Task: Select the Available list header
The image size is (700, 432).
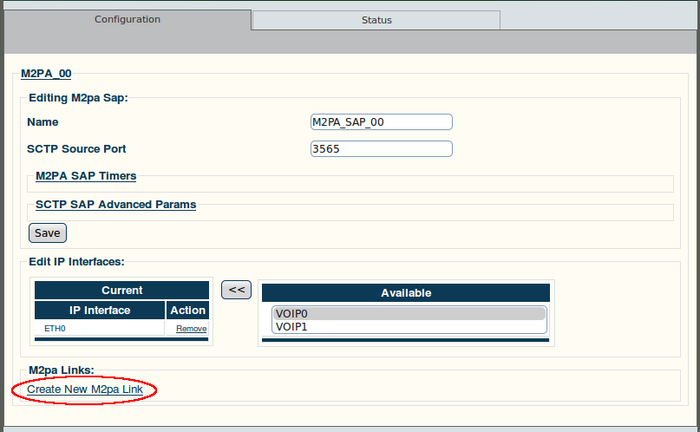Action: coord(406,293)
